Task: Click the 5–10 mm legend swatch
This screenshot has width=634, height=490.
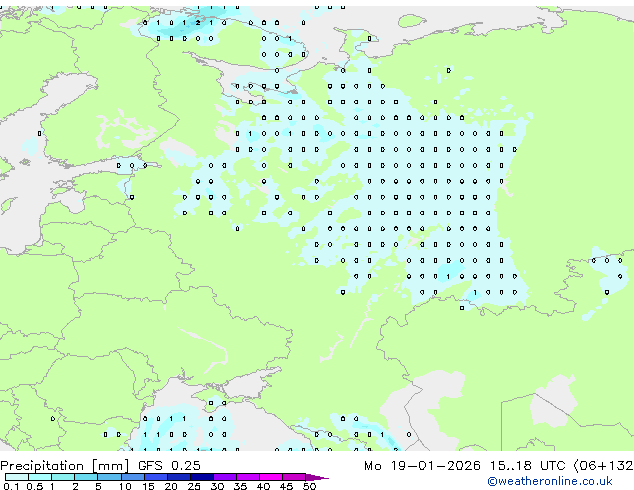Action: (x=109, y=477)
